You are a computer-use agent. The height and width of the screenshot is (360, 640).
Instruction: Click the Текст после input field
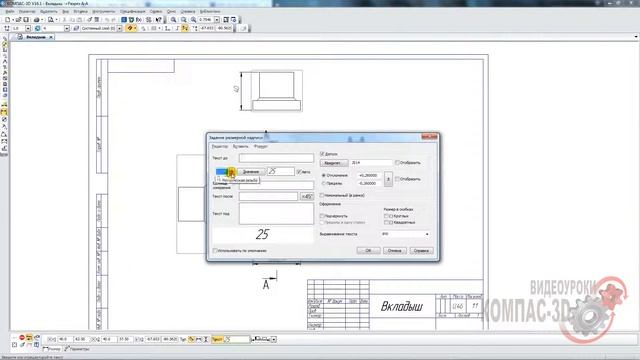coord(269,196)
